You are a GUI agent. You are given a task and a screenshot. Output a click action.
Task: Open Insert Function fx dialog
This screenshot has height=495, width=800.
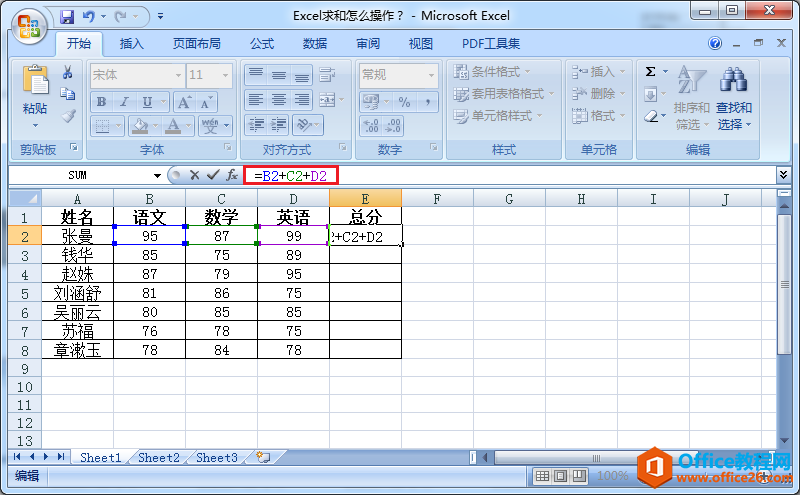(232, 175)
